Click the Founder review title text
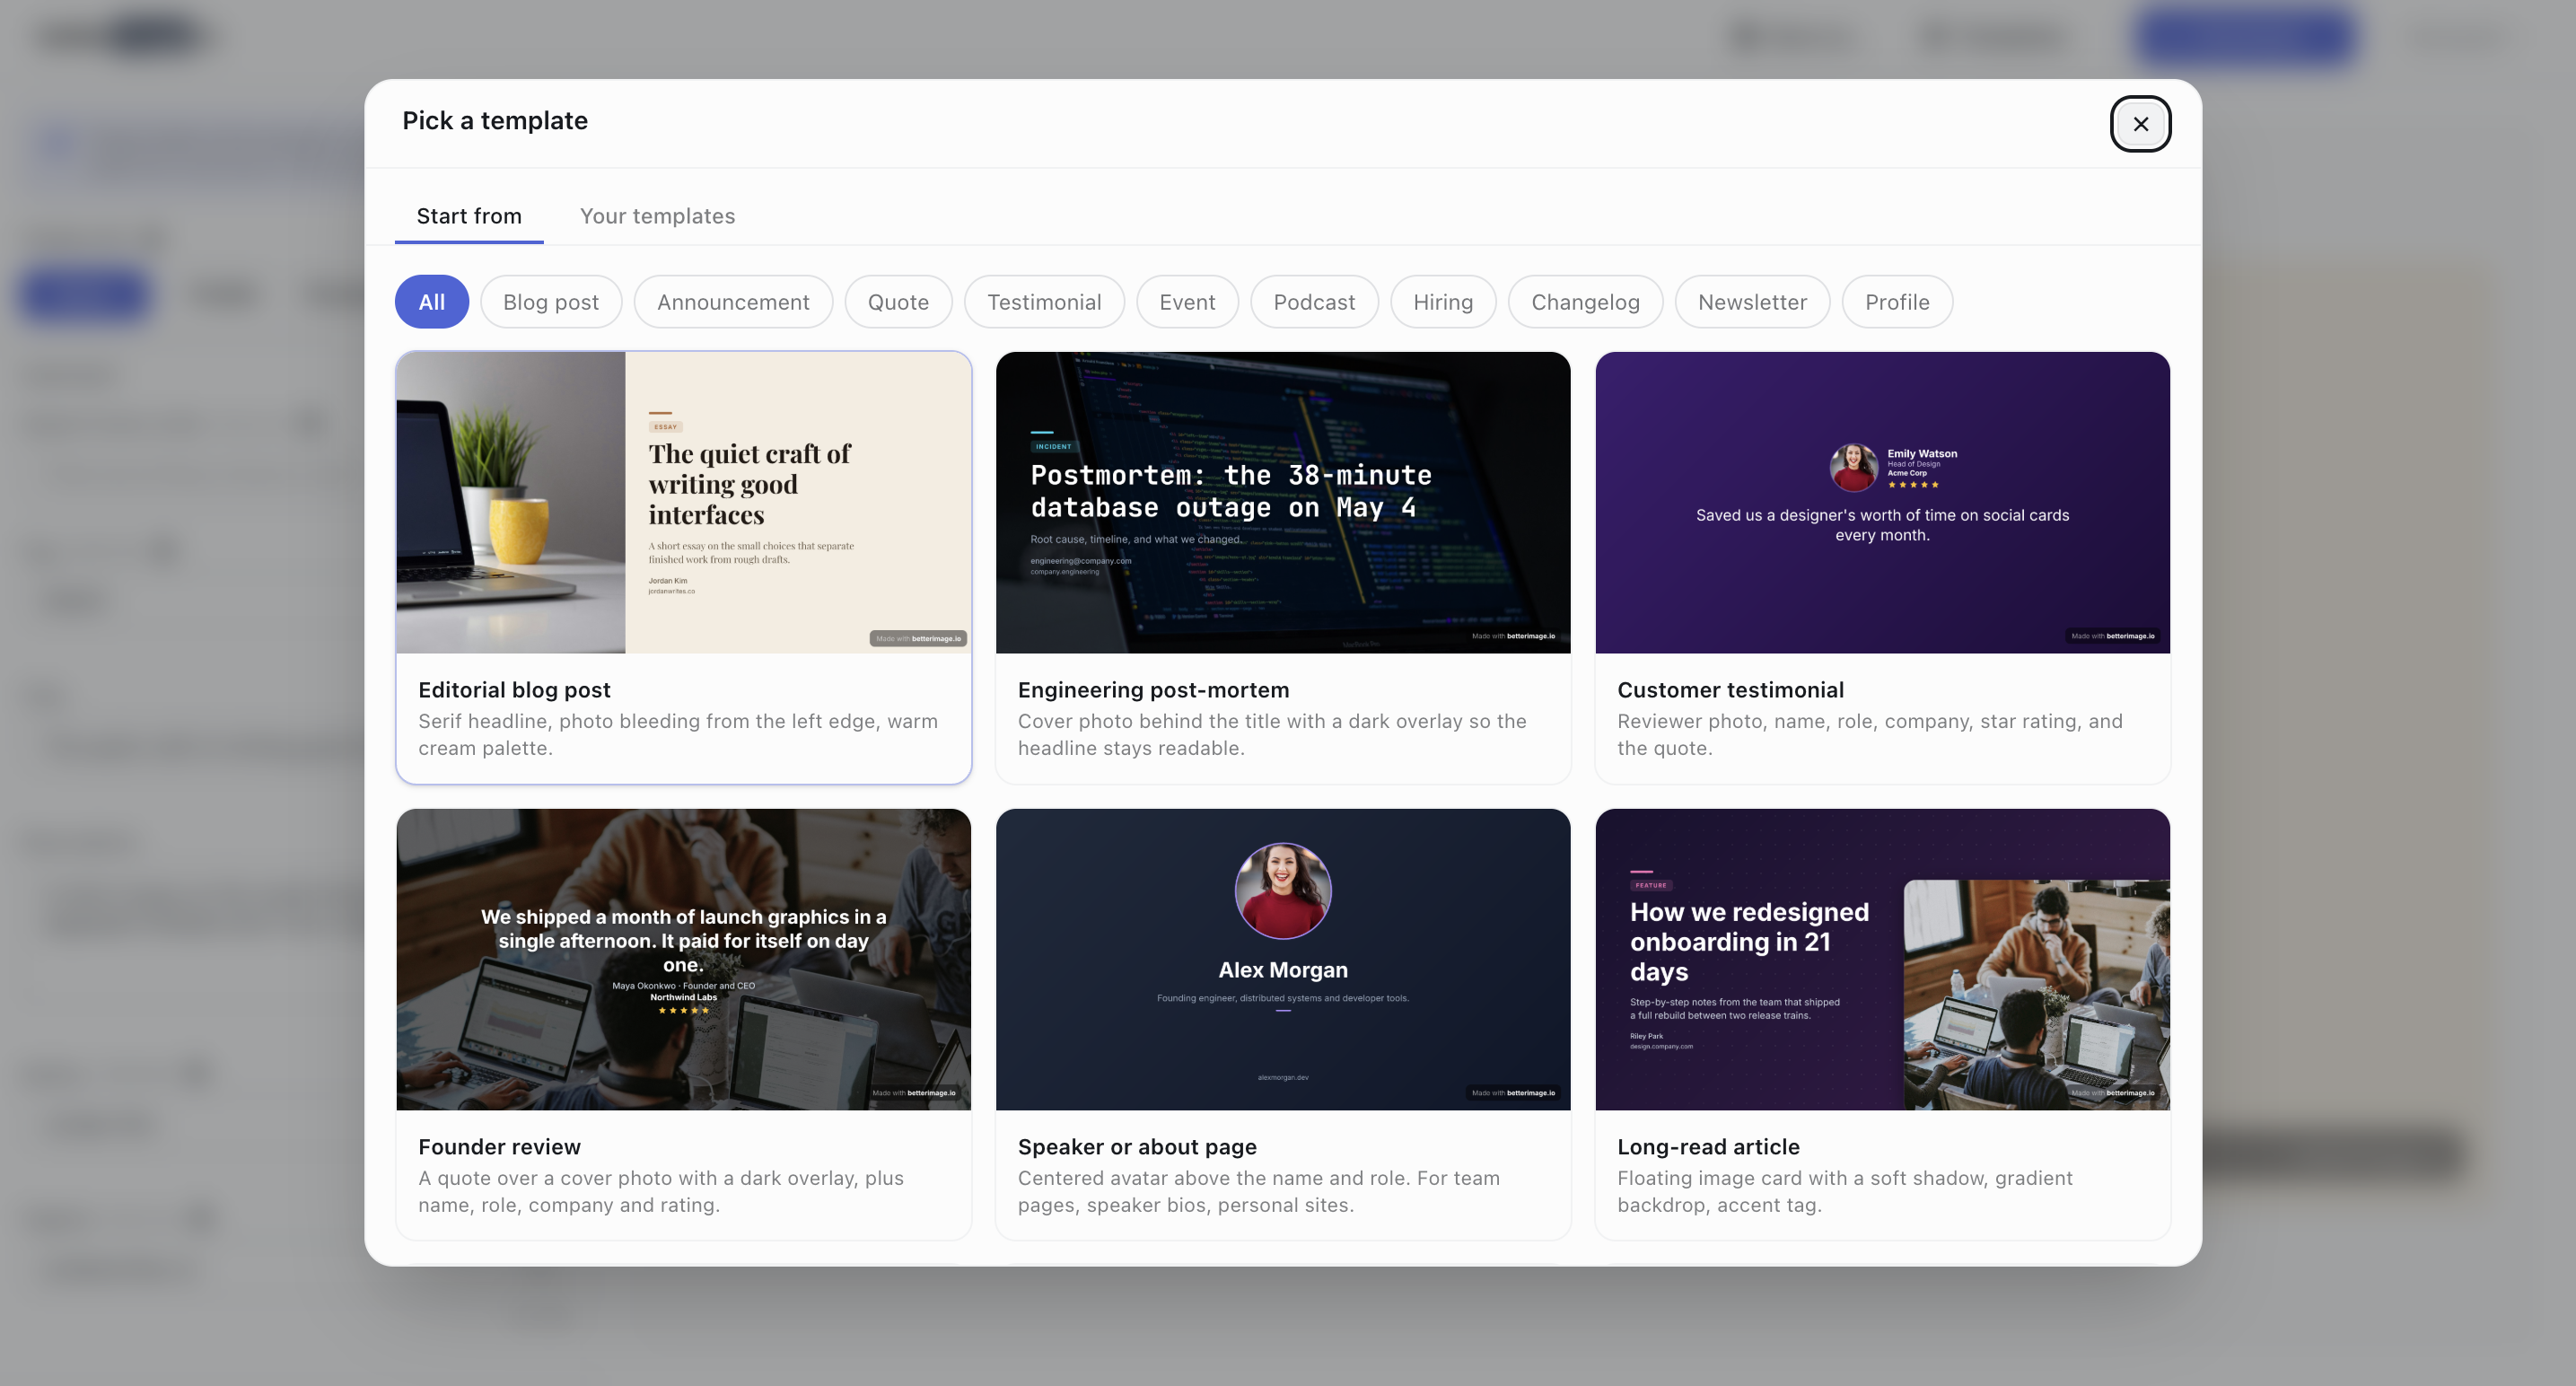Image resolution: width=2576 pixels, height=1386 pixels. tap(499, 1147)
